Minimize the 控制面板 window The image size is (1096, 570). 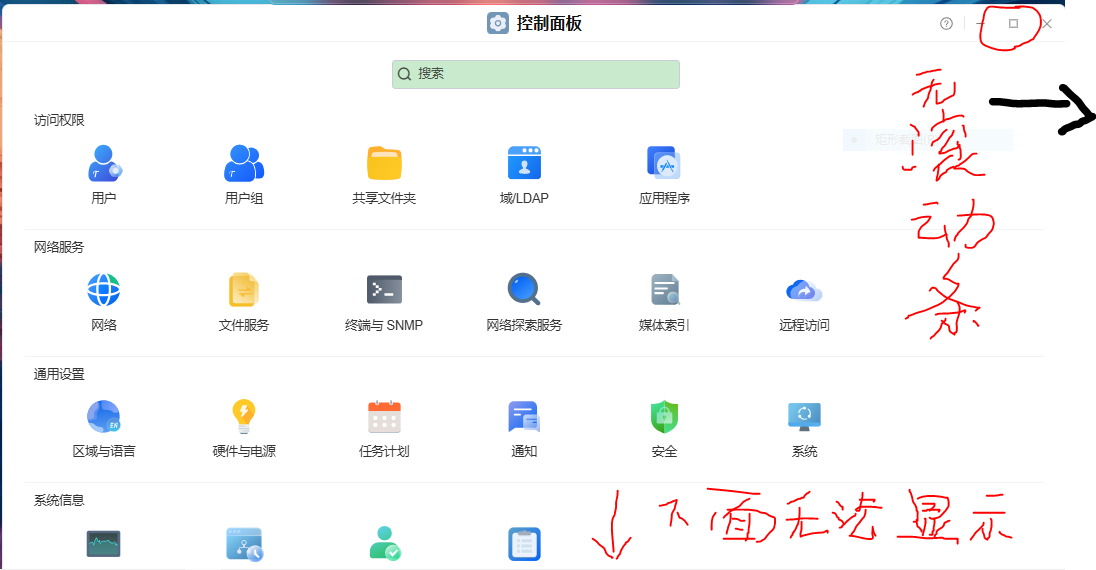pyautogui.click(x=981, y=24)
